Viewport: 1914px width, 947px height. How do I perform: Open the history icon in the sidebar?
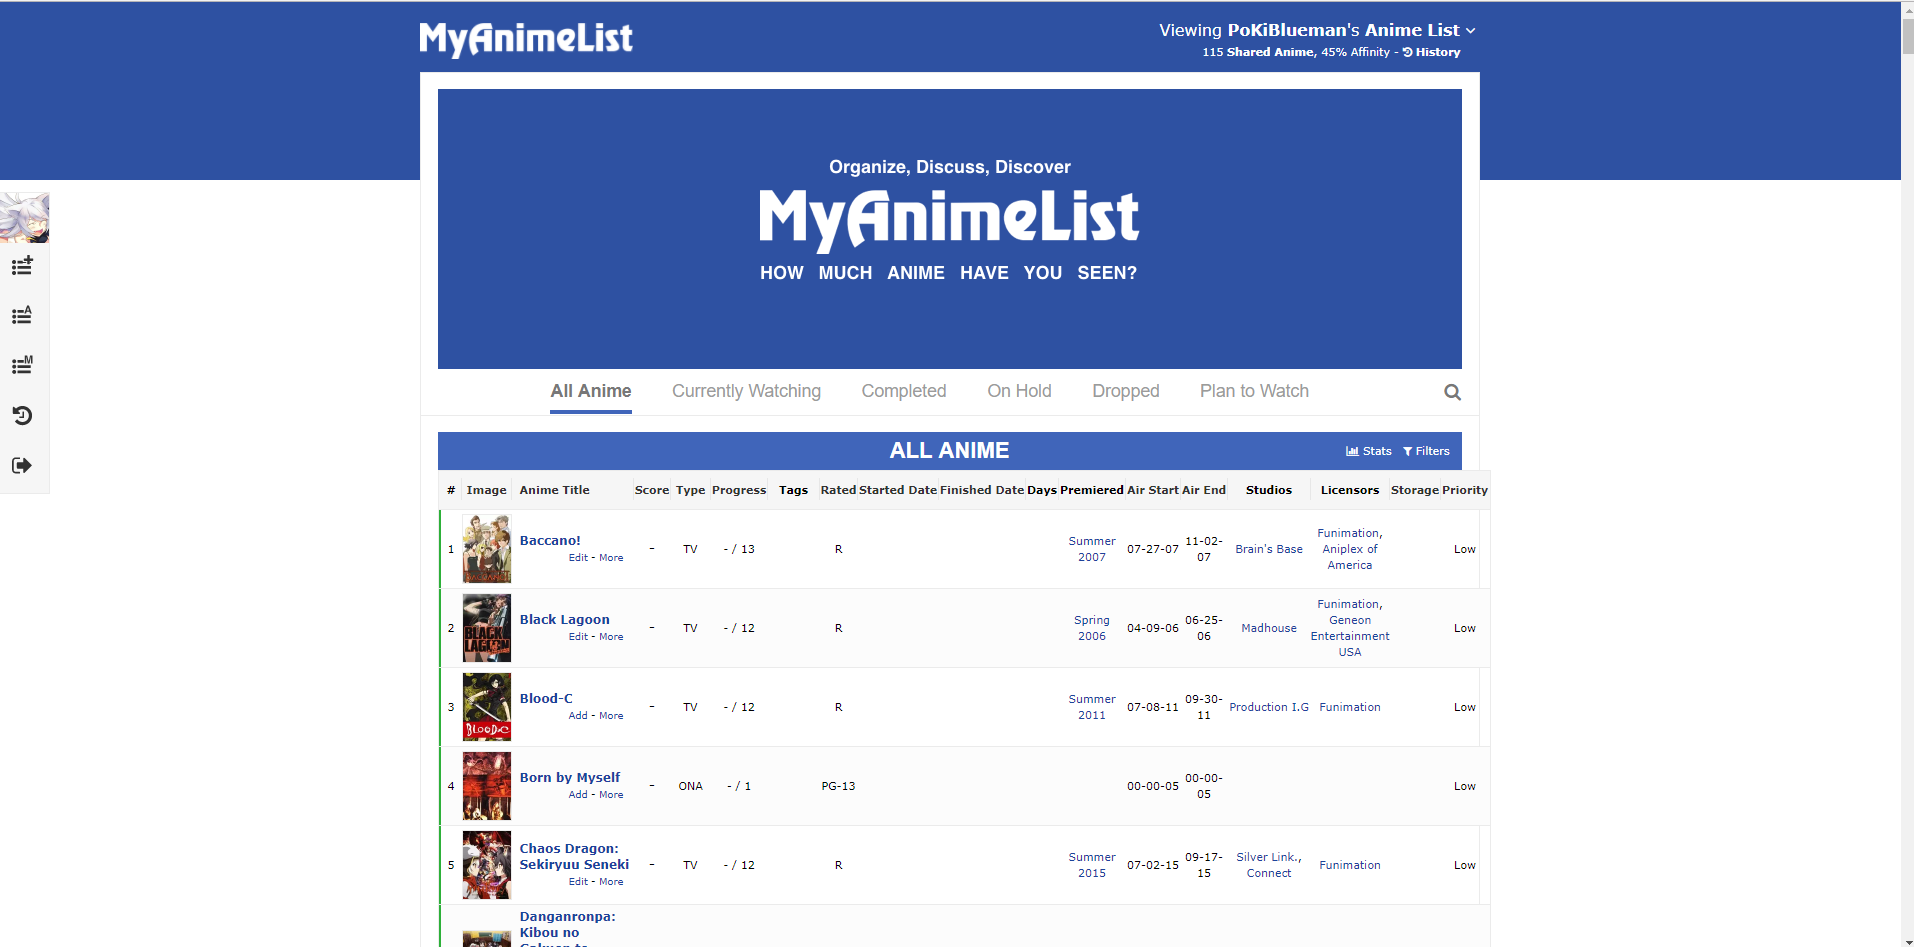coord(22,415)
